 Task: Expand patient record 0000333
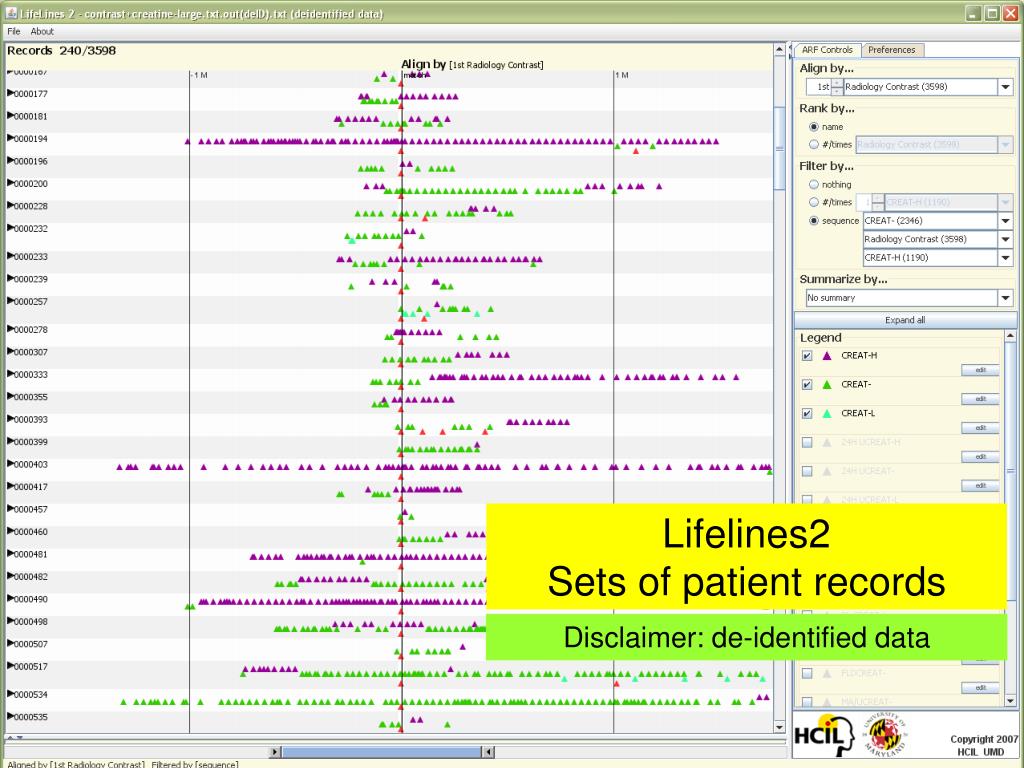tap(10, 374)
